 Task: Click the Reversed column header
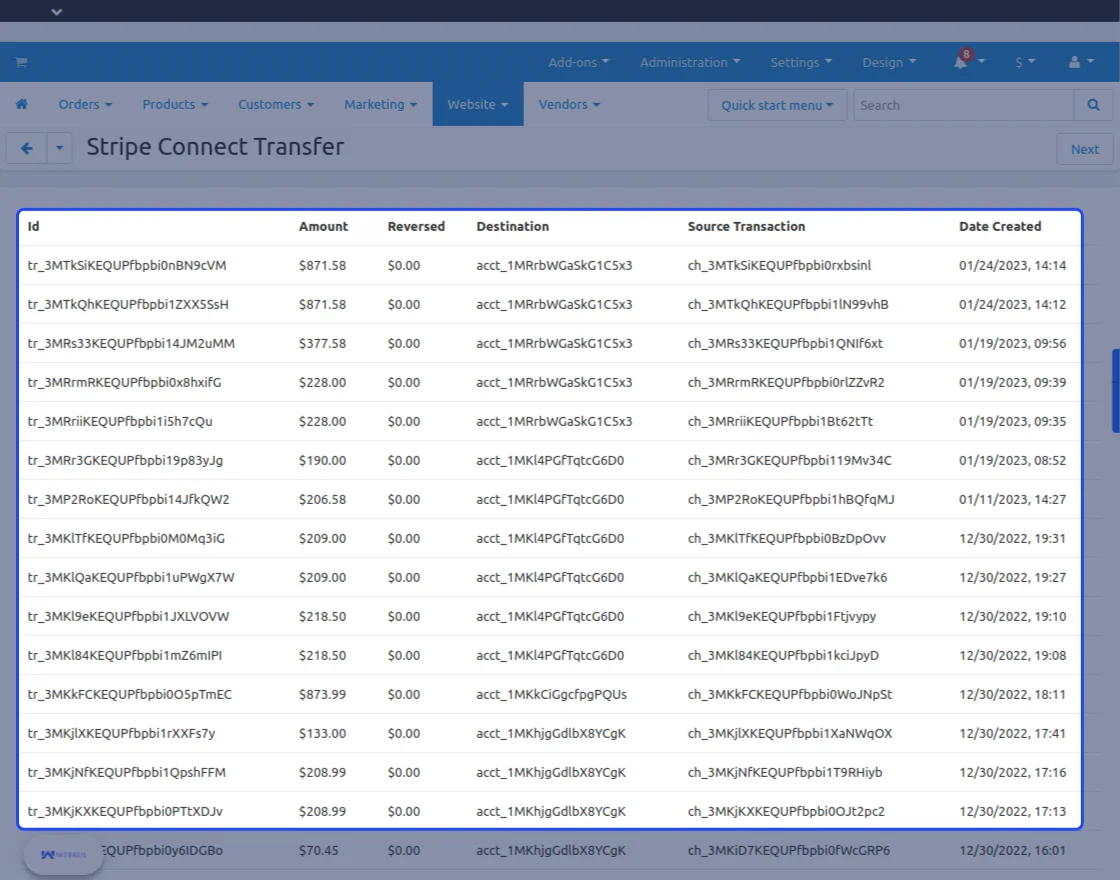click(416, 226)
